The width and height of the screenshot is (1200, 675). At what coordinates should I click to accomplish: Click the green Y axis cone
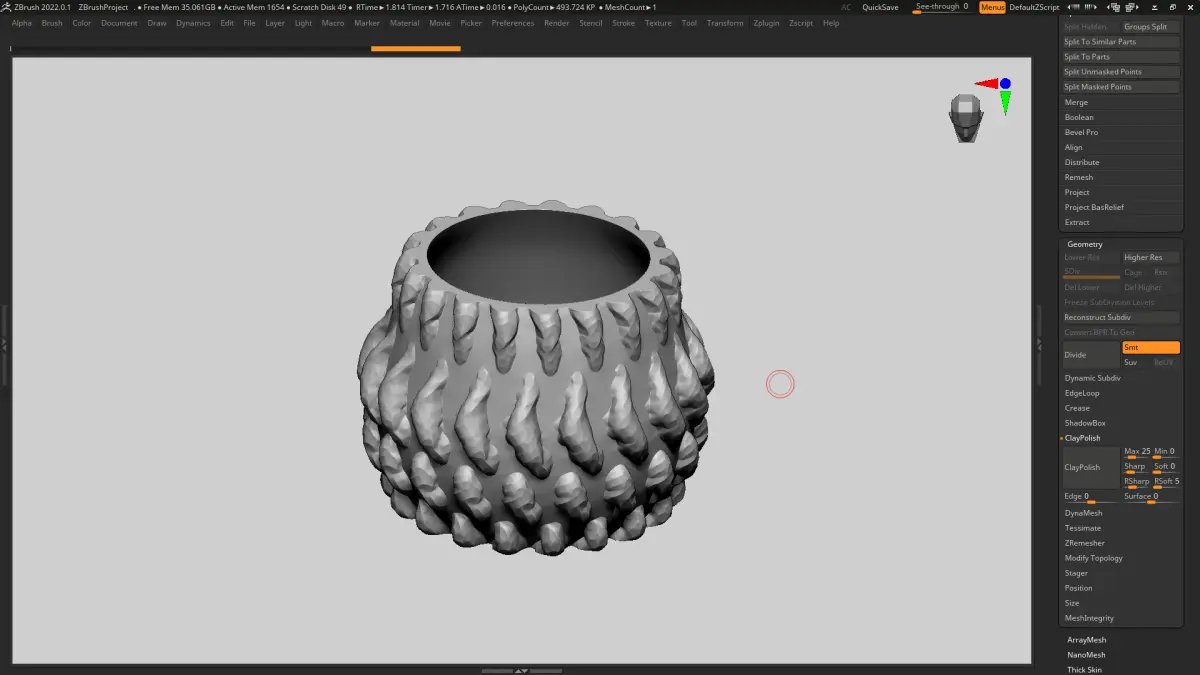tap(1005, 102)
